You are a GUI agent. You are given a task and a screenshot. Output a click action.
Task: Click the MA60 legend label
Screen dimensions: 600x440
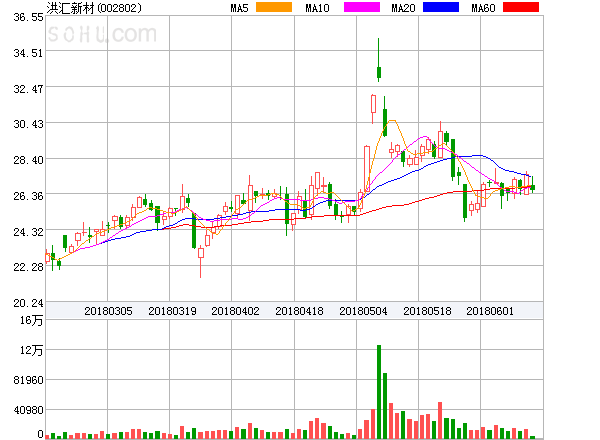483,8
